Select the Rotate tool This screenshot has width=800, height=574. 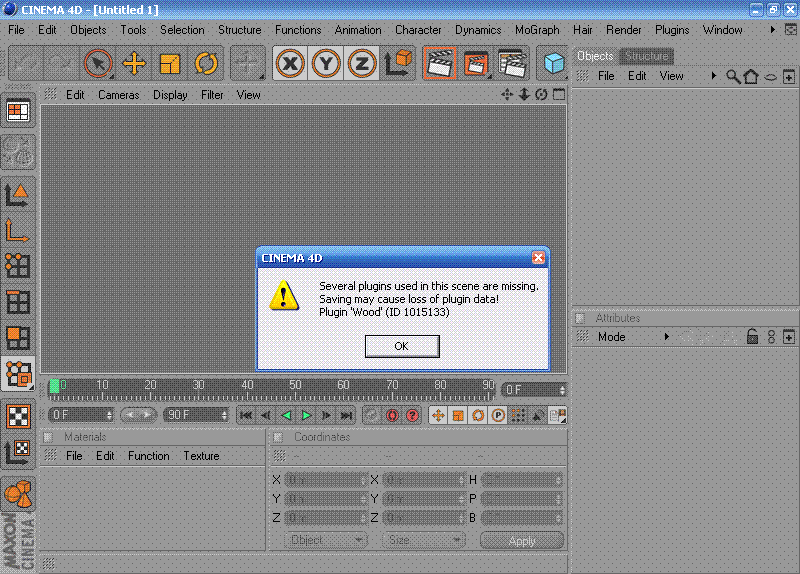coord(206,64)
